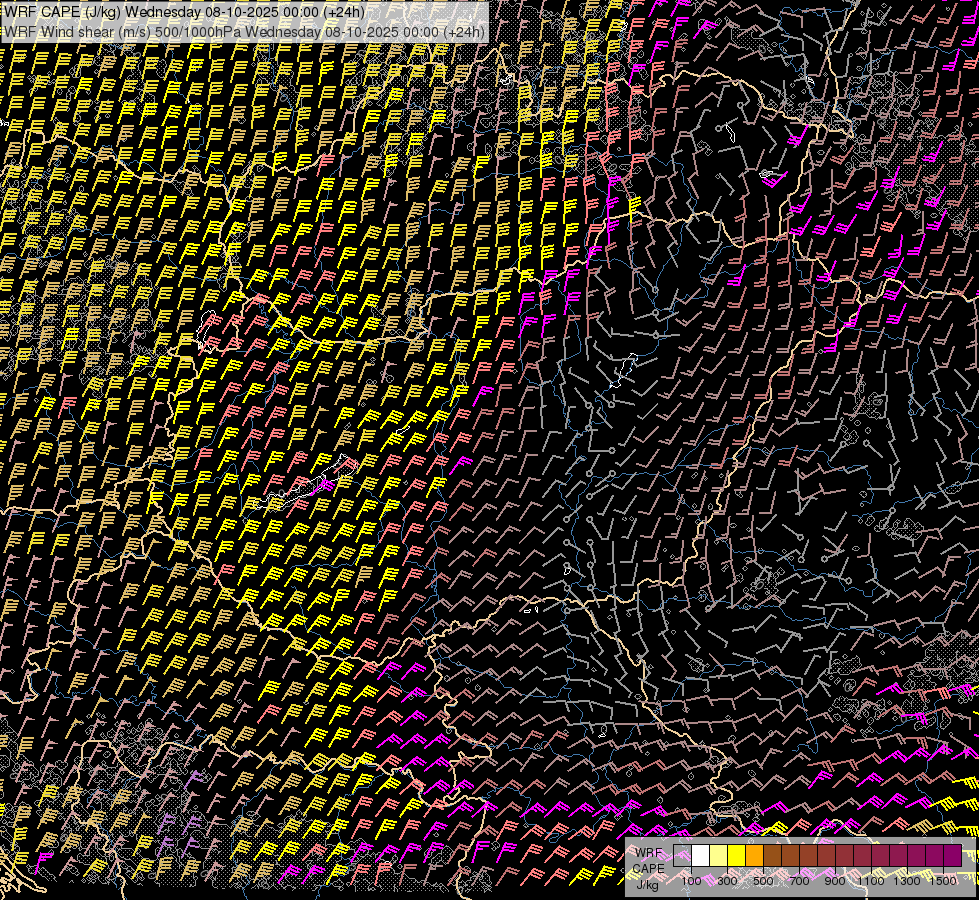
Task: Click the first brown swatch after orange
Action: click(x=773, y=856)
